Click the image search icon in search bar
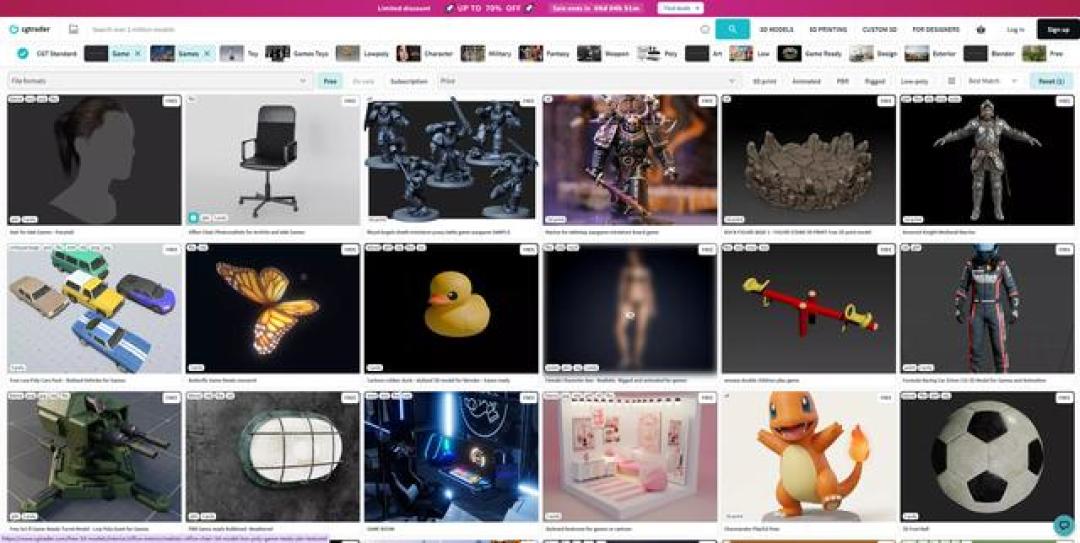1080x543 pixels. coord(705,30)
